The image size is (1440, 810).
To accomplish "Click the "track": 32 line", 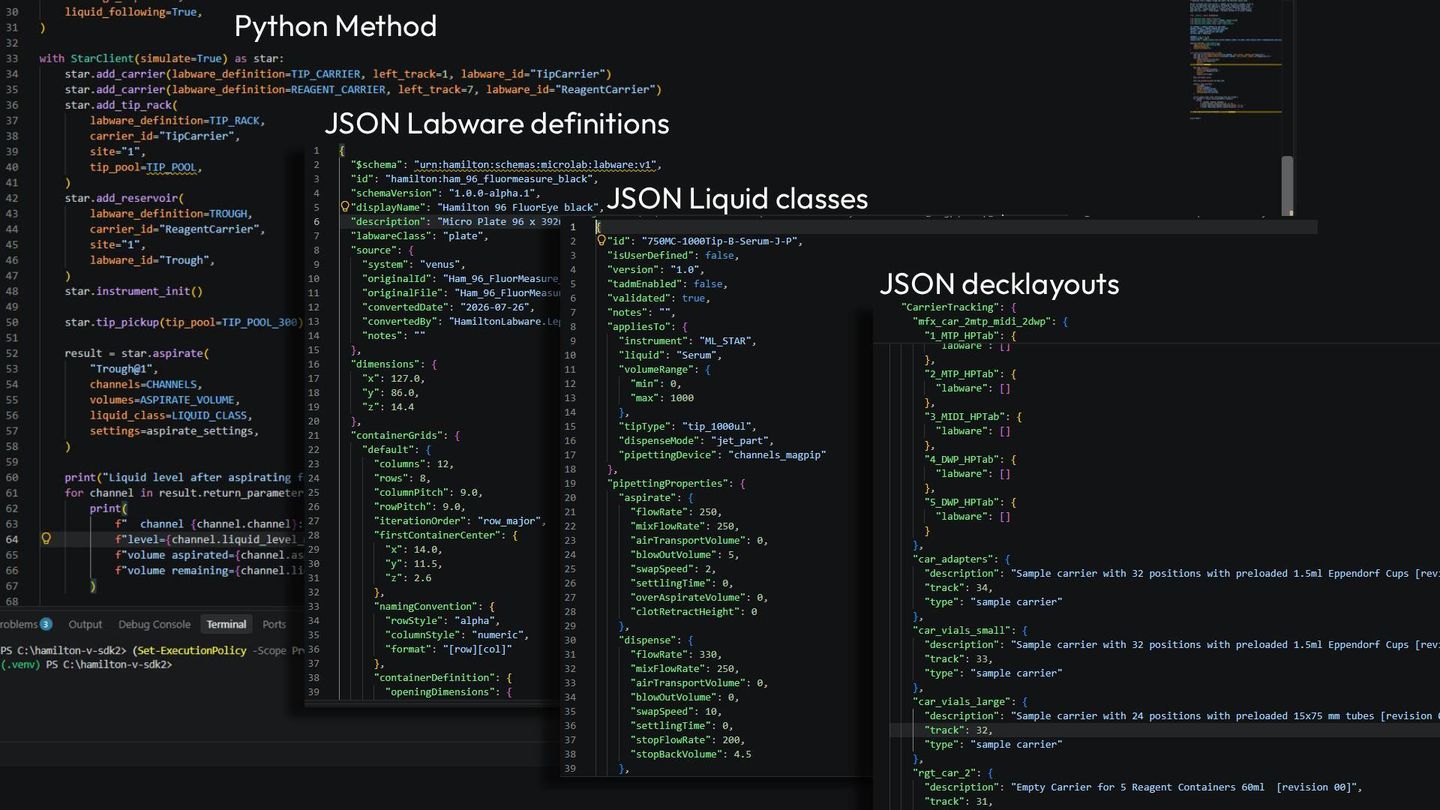I will [x=959, y=730].
